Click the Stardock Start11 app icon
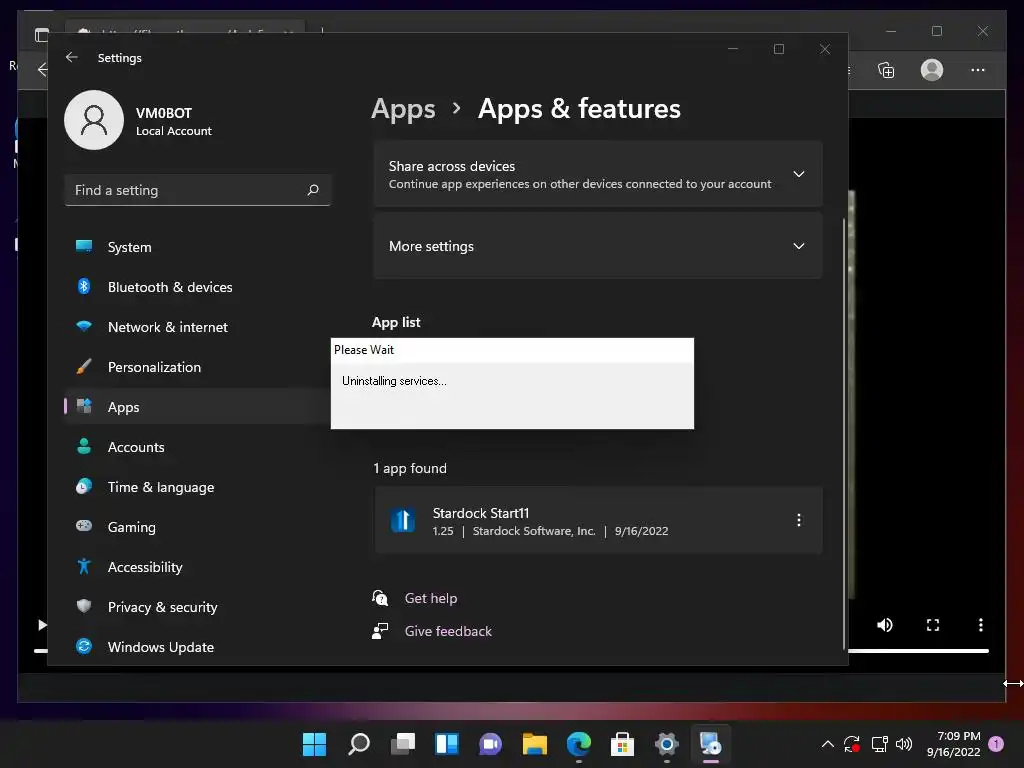Screen dimensions: 1024x768 403,520
